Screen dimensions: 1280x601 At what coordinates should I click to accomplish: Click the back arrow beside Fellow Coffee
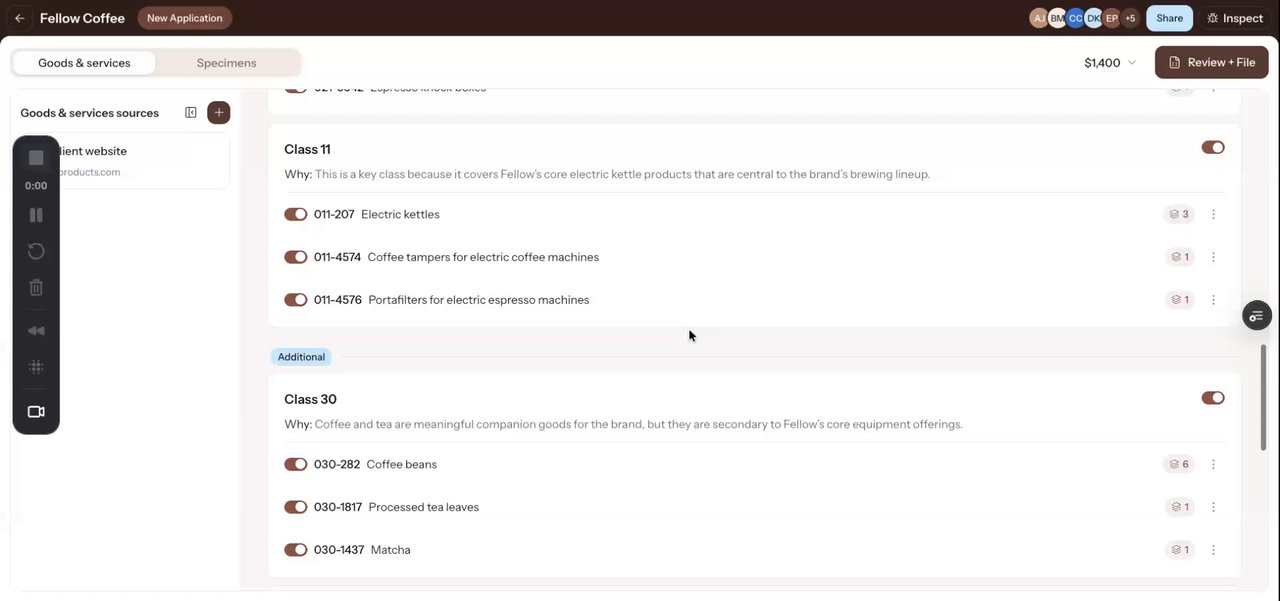[19, 18]
